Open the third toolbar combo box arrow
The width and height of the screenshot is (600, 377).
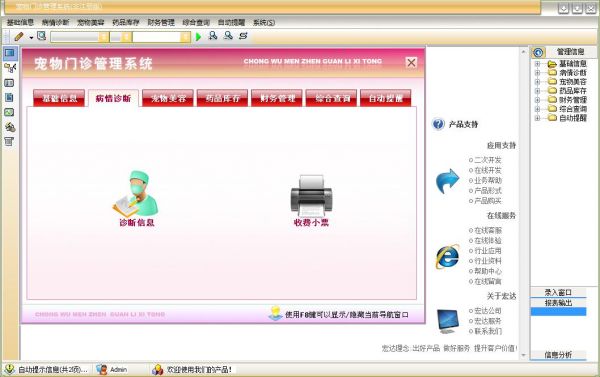185,37
